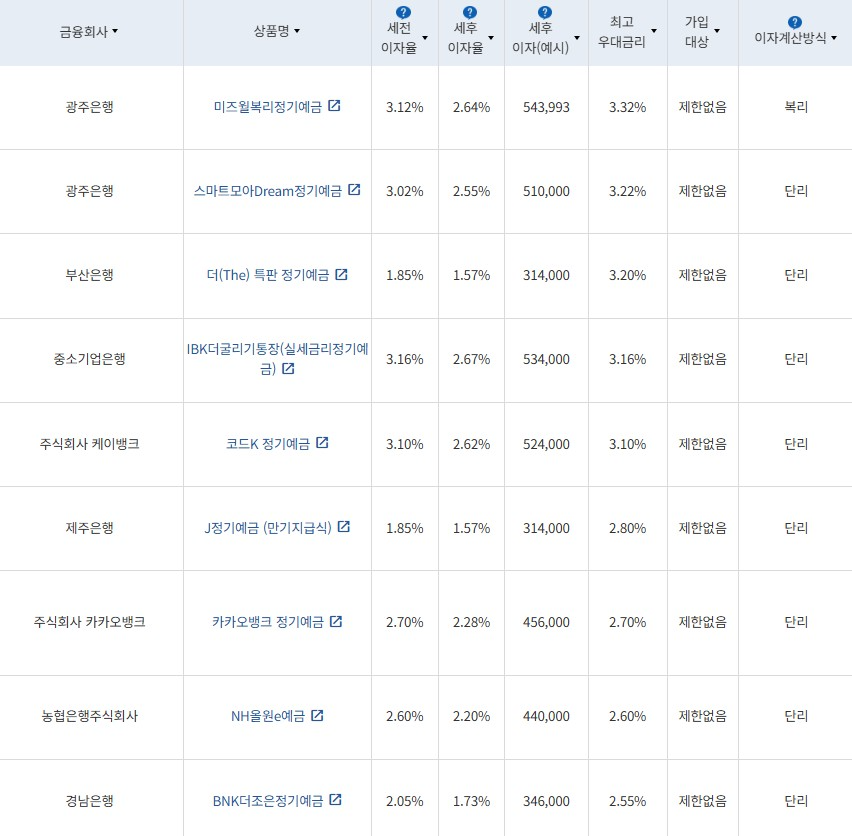
Task: Open 미즈월복리정기예금 product link
Action: pos(268,106)
